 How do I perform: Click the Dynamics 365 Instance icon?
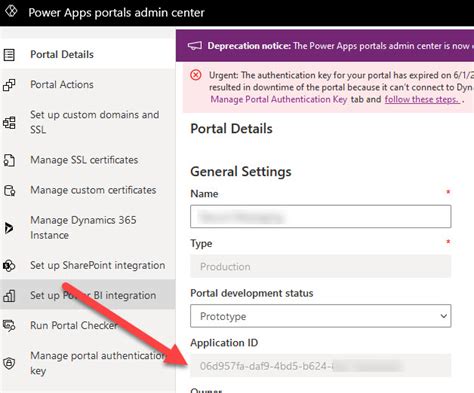click(x=9, y=228)
